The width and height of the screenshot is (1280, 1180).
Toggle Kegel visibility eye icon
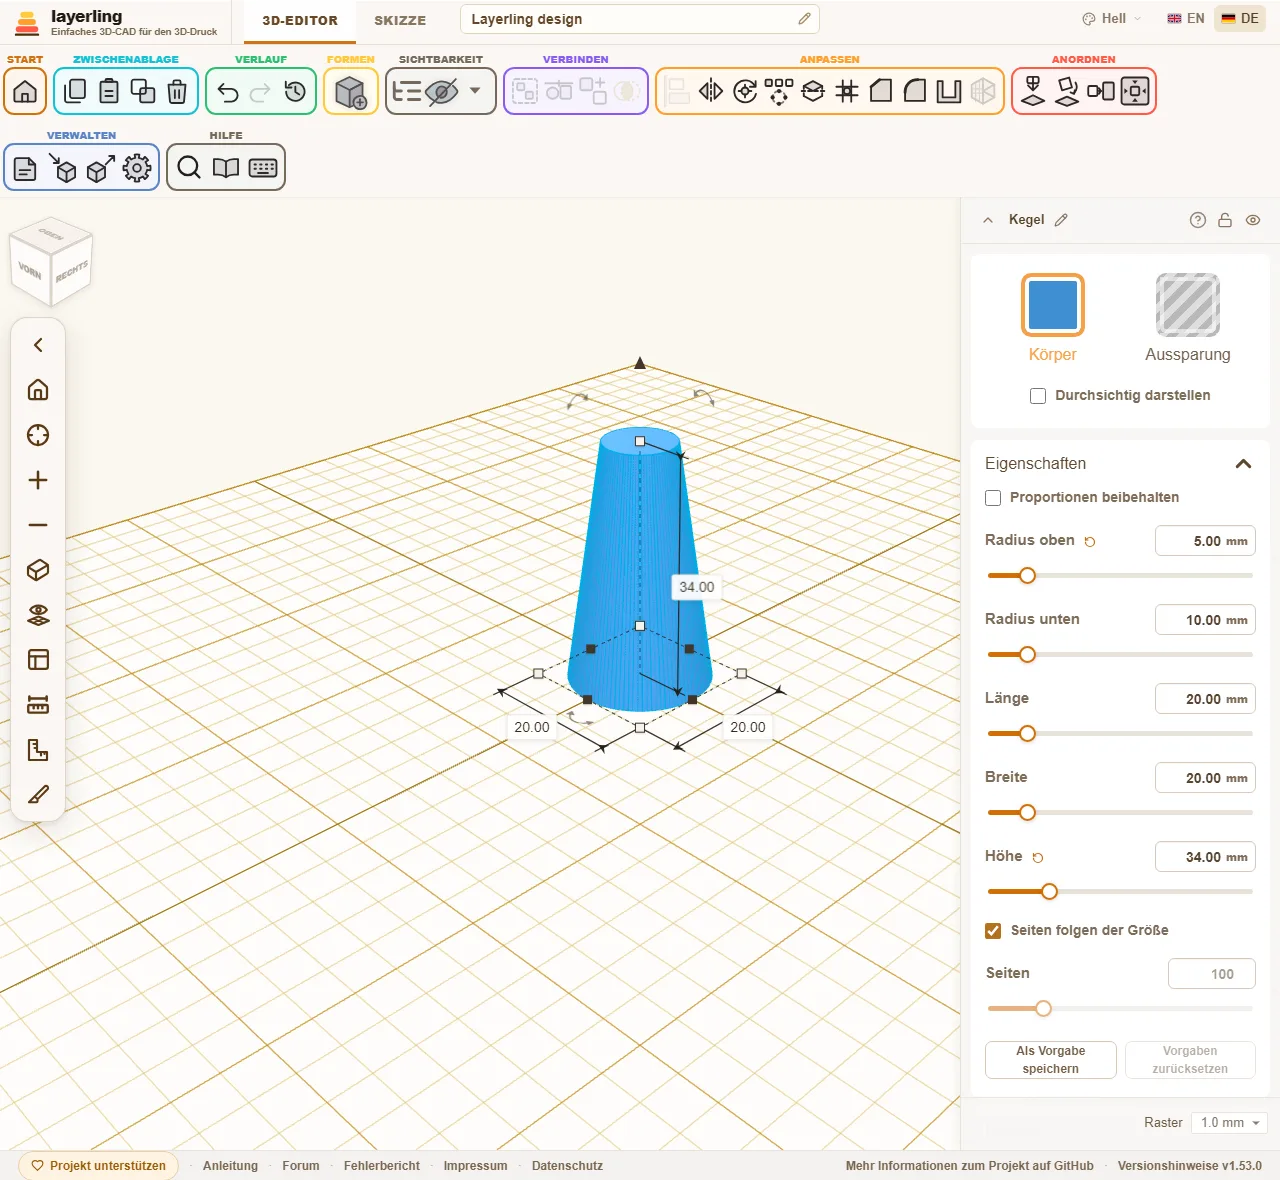[x=1253, y=220]
